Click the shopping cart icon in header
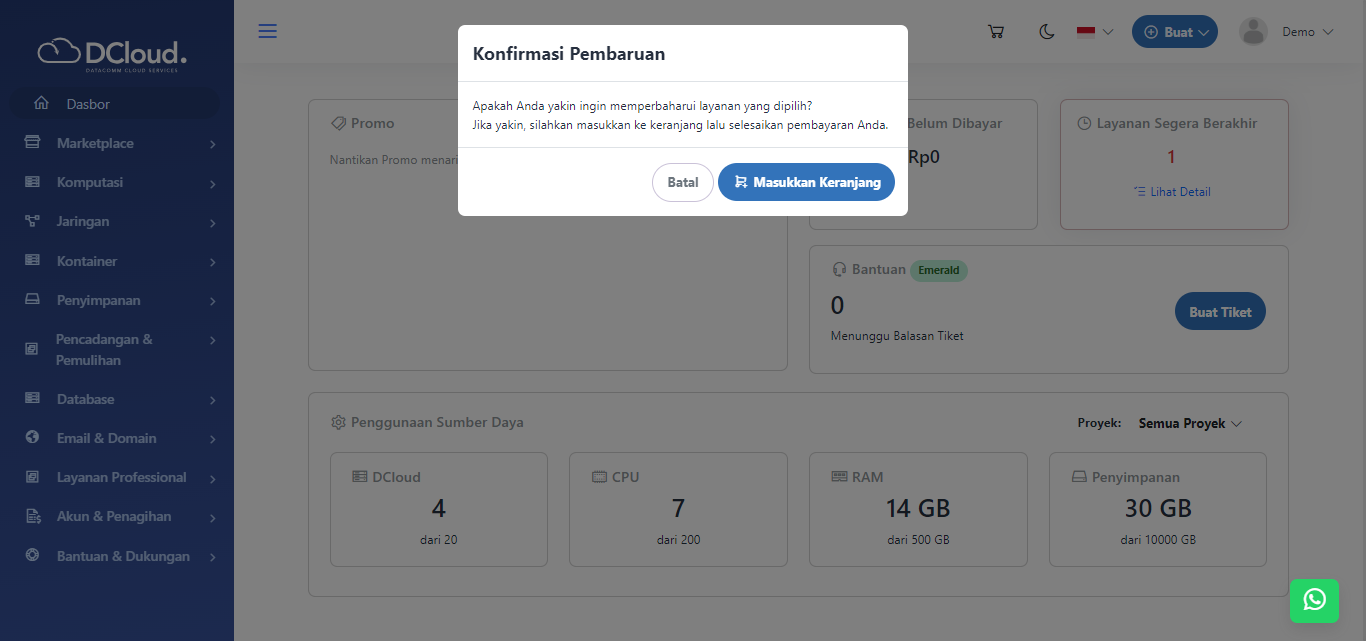1366x641 pixels. (x=995, y=32)
